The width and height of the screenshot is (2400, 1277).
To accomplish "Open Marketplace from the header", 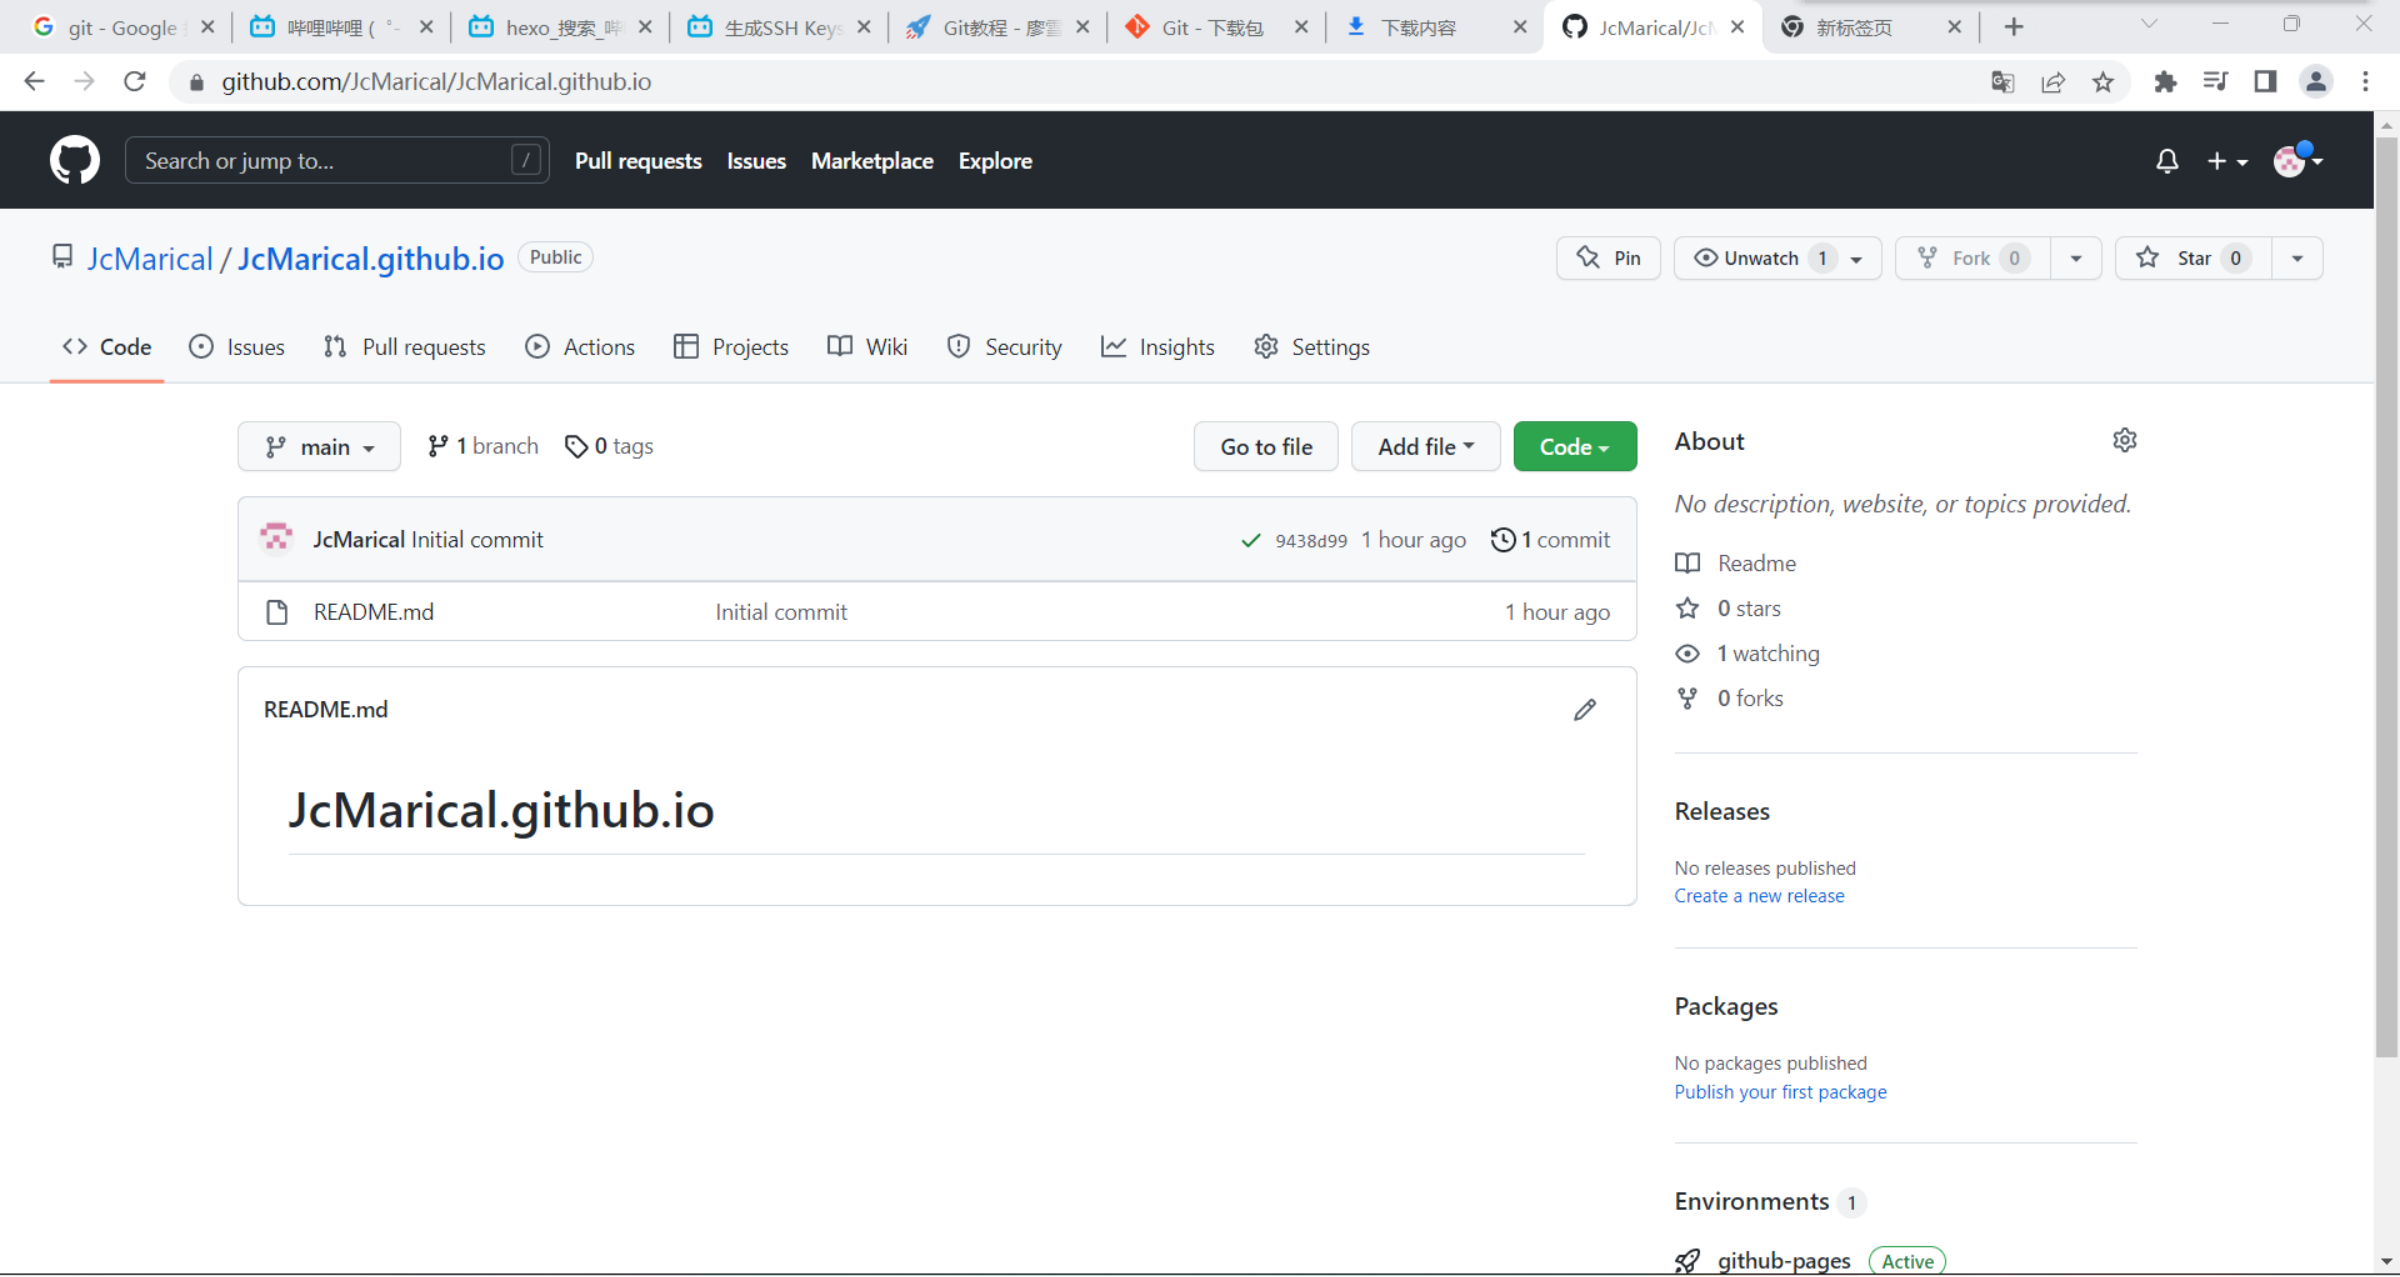I will 872,161.
